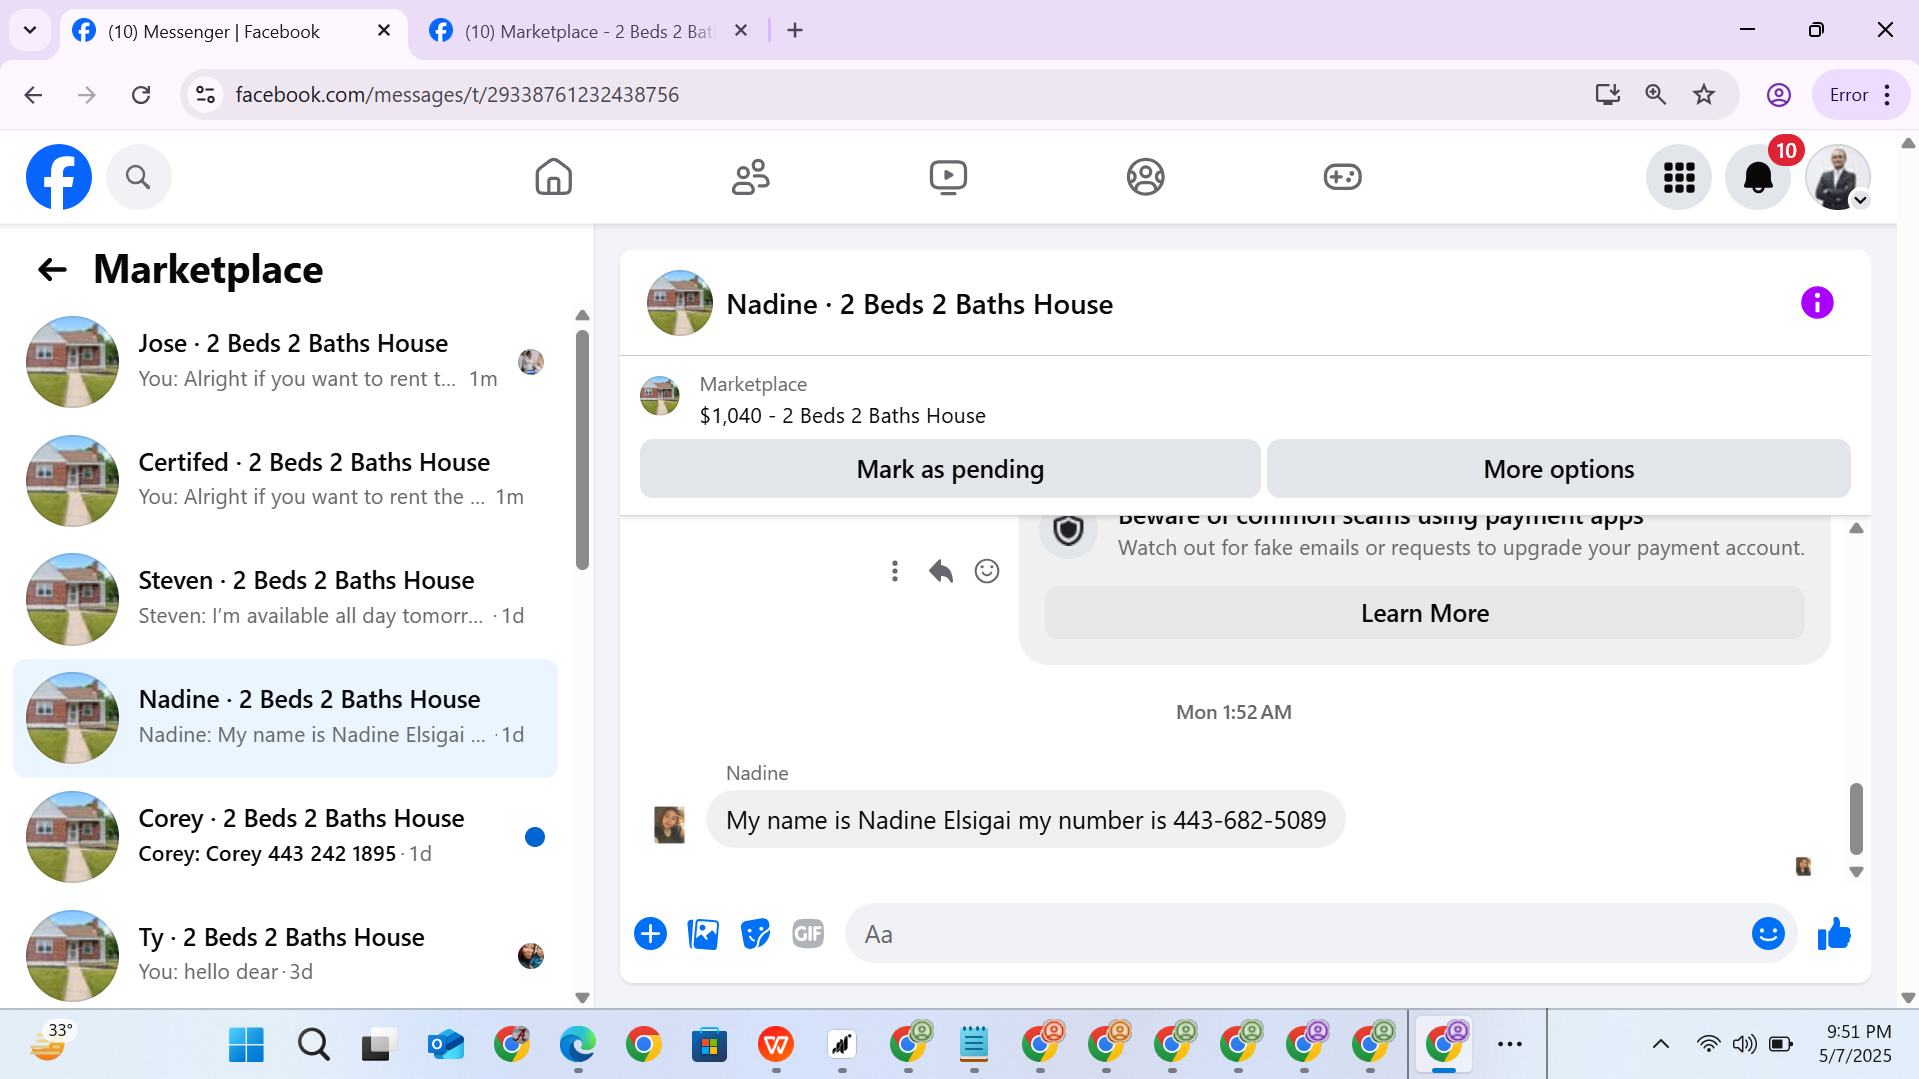Click the chat scrollbar up arrow
The width and height of the screenshot is (1919, 1079).
point(1856,528)
